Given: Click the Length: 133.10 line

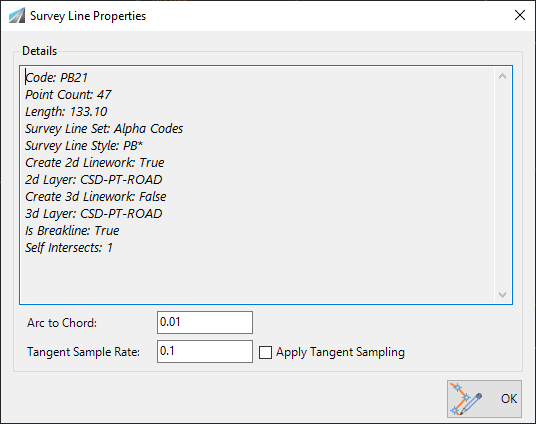Looking at the screenshot, I should 66,111.
